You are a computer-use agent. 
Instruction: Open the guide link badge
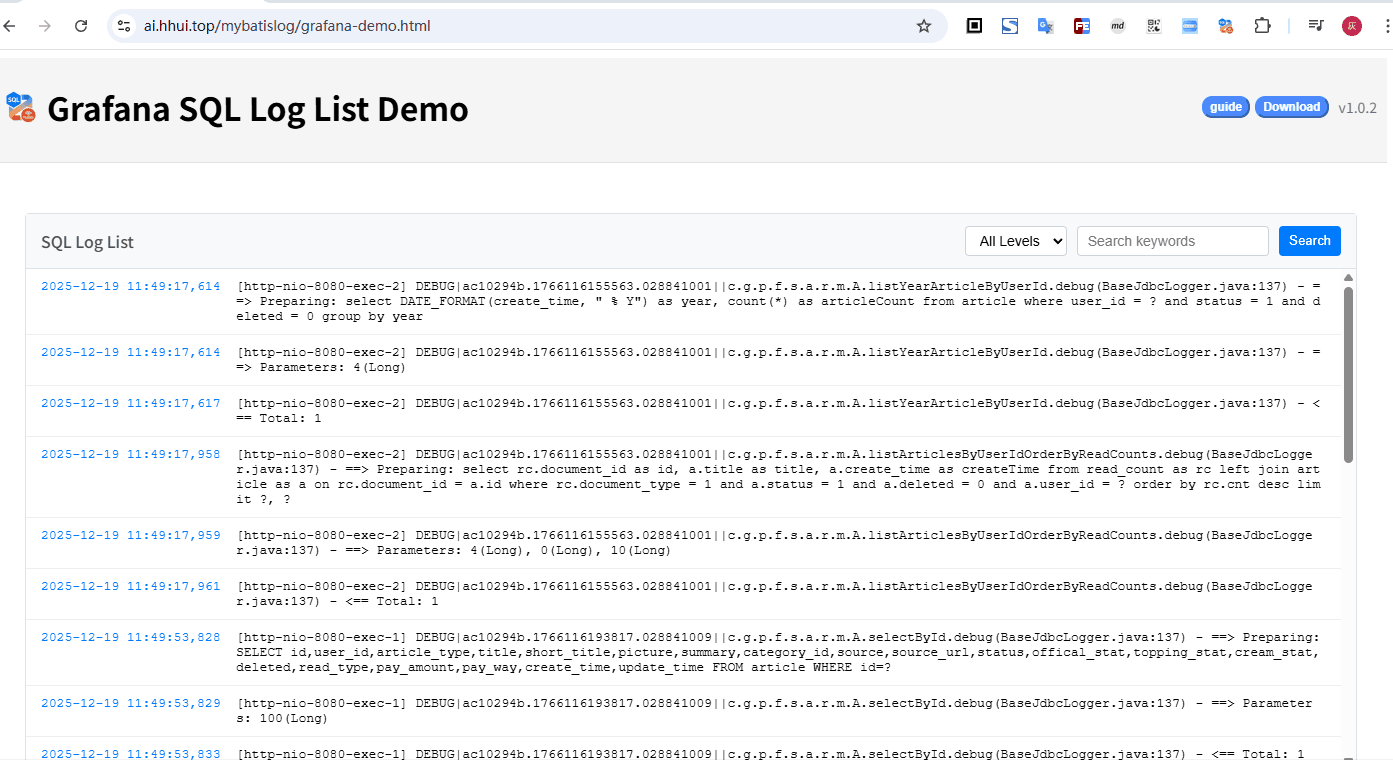[1225, 107]
